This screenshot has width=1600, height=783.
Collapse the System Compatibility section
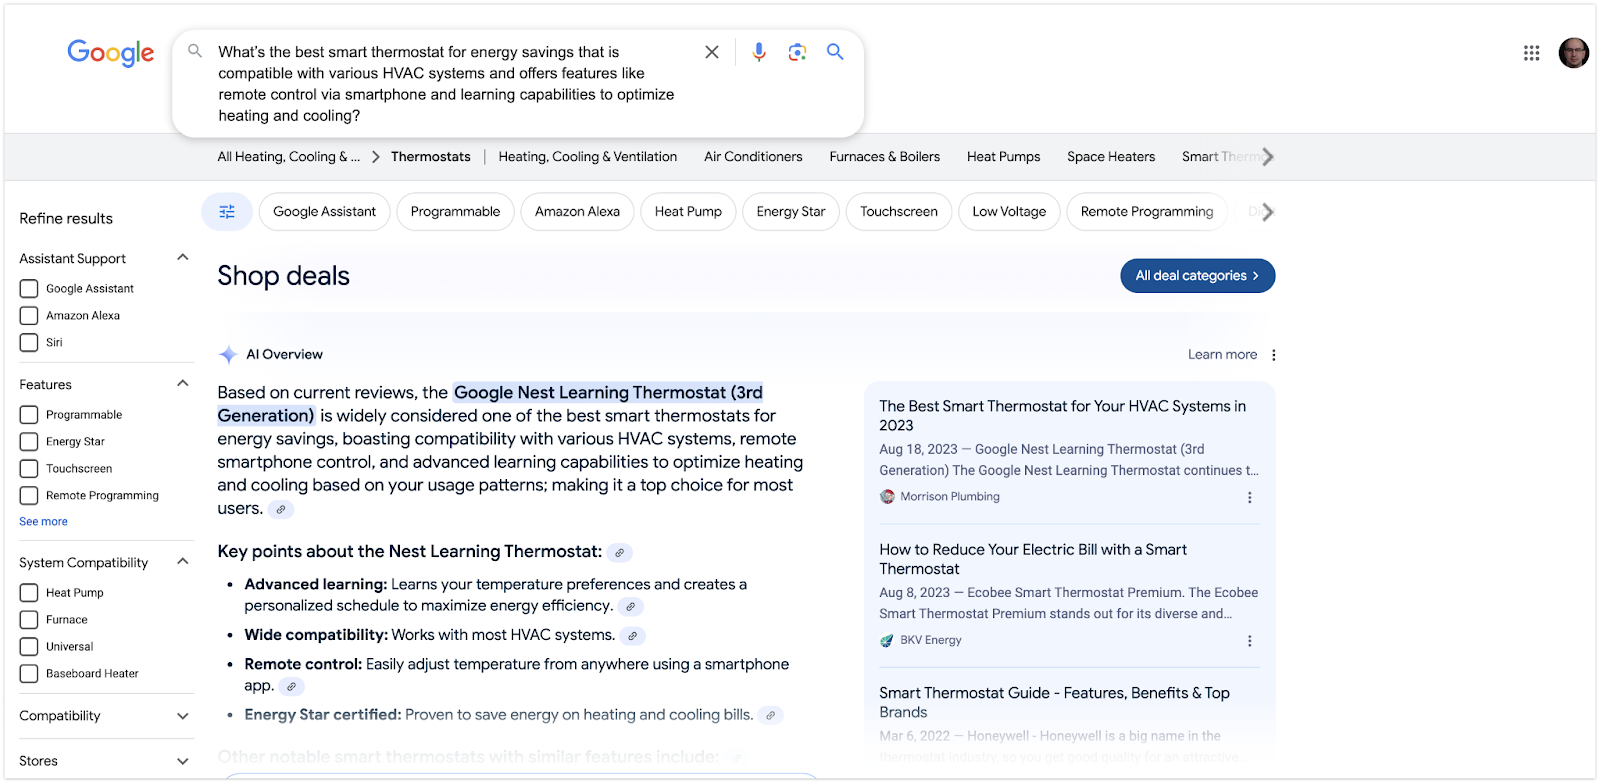[183, 562]
